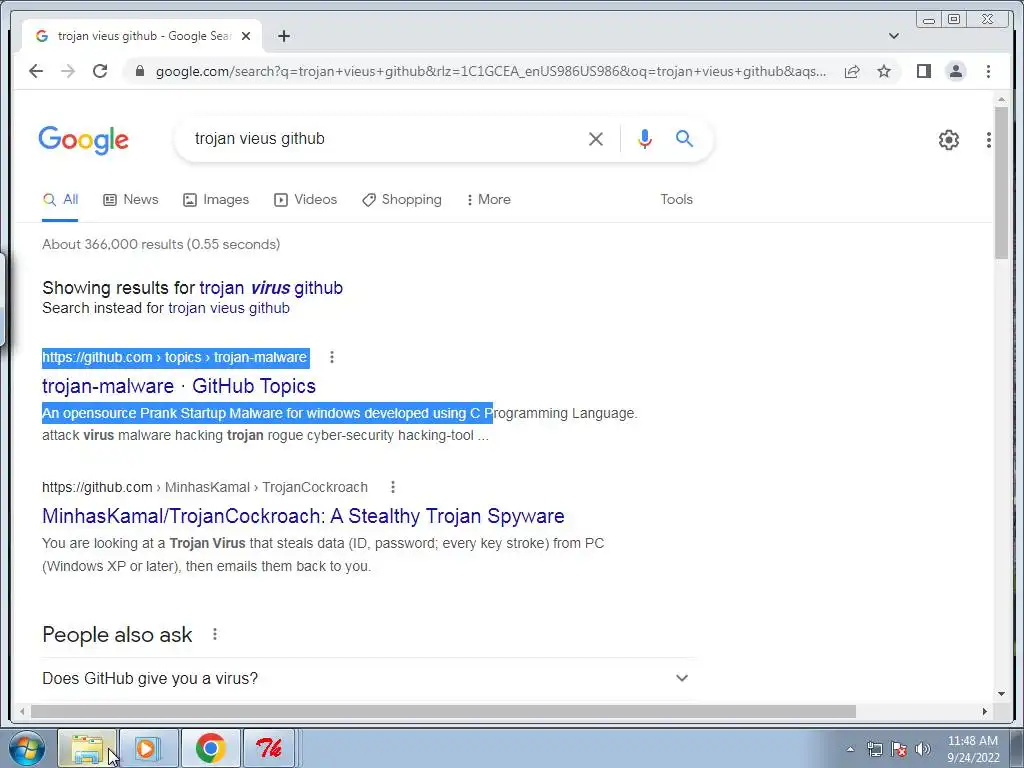
Task: Open the Windows Start menu
Action: point(27,748)
